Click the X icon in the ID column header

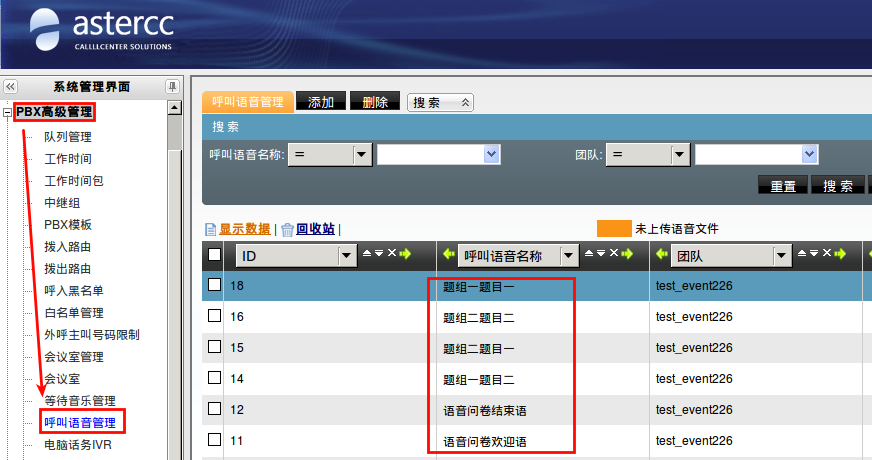pos(392,254)
